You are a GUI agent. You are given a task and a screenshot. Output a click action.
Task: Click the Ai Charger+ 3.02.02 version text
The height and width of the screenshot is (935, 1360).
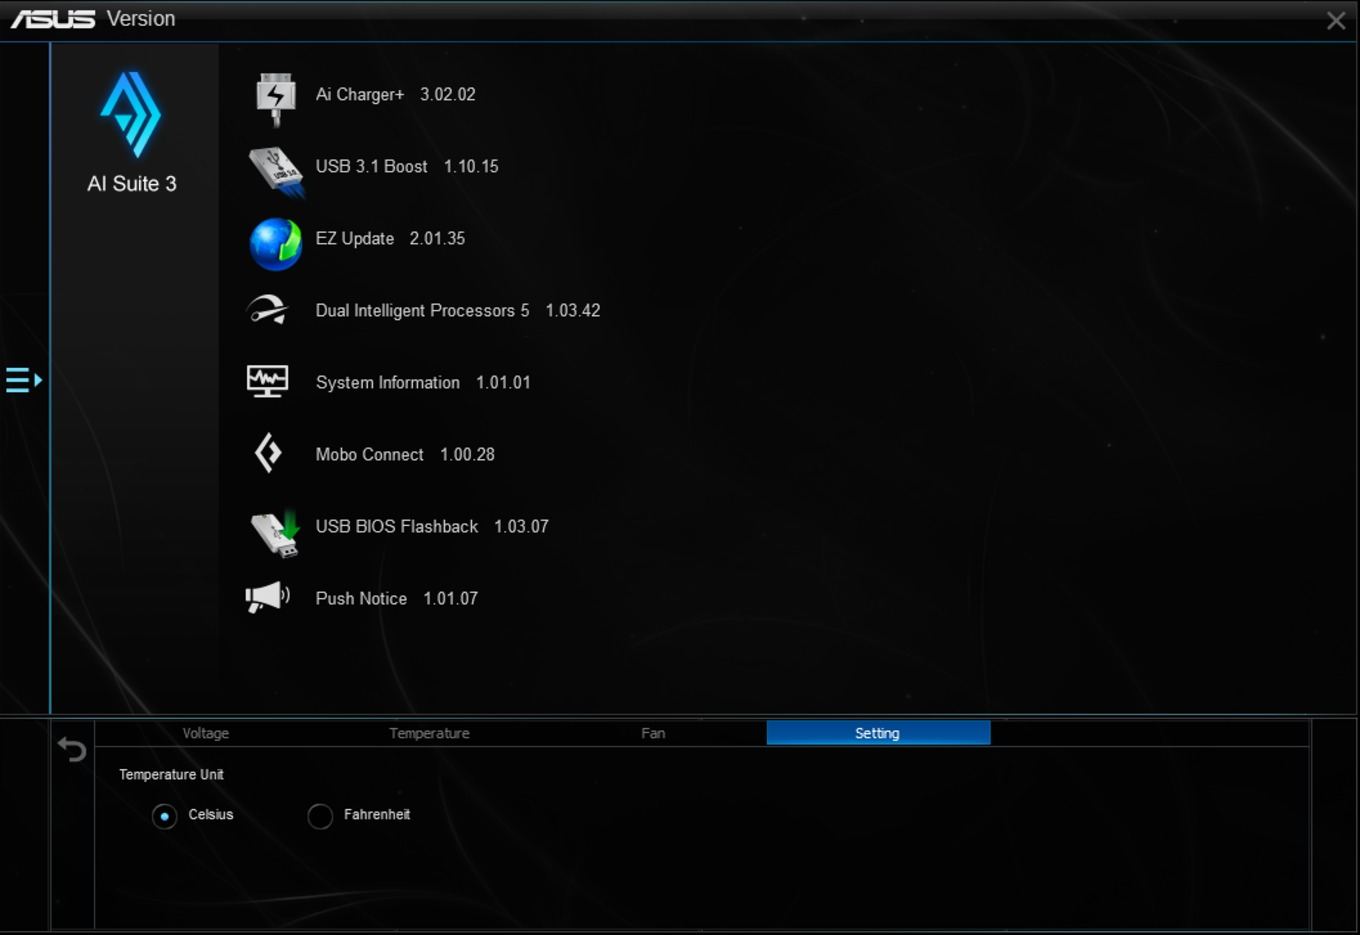point(396,94)
